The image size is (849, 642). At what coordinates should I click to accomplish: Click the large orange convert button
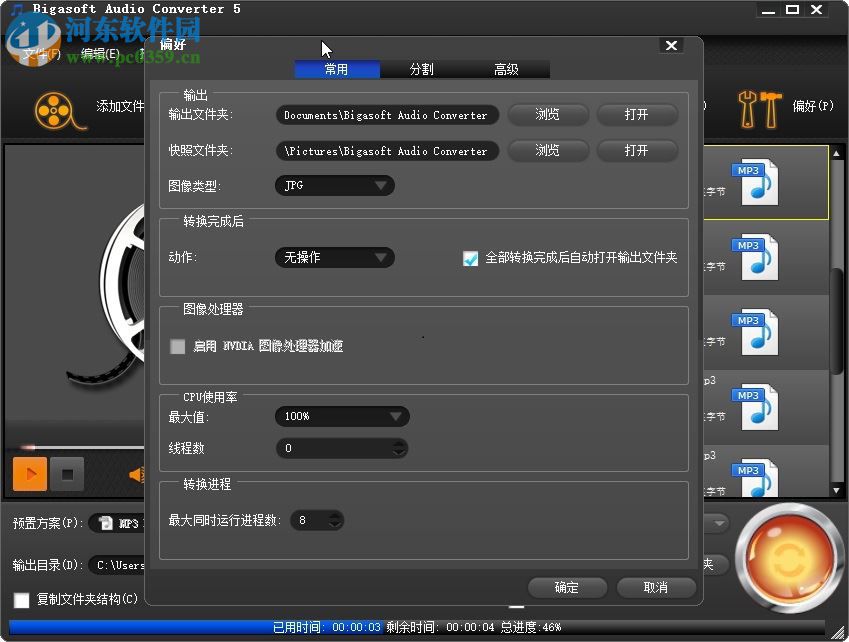tap(789, 557)
